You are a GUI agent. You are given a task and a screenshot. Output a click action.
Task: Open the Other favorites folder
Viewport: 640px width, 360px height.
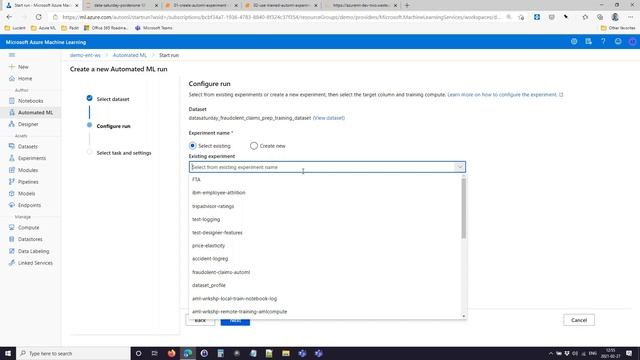(x=618, y=28)
